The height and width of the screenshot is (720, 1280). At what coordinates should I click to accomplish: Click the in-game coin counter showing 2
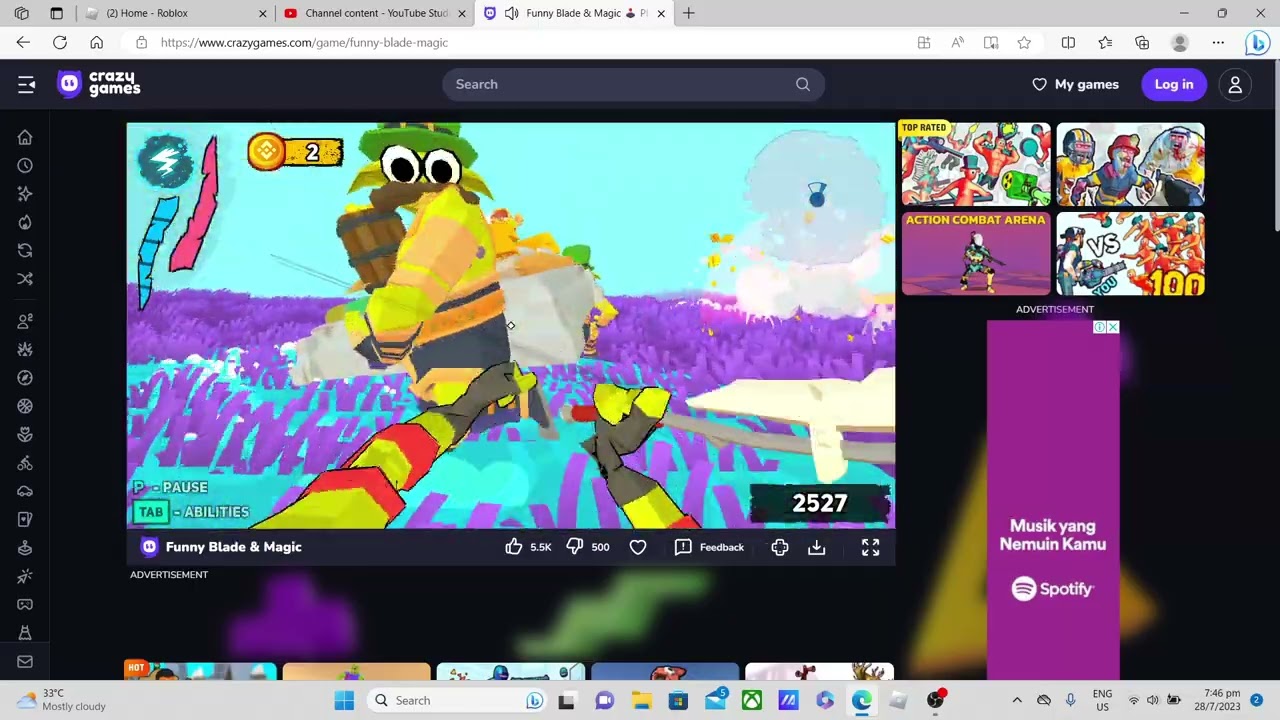point(295,152)
